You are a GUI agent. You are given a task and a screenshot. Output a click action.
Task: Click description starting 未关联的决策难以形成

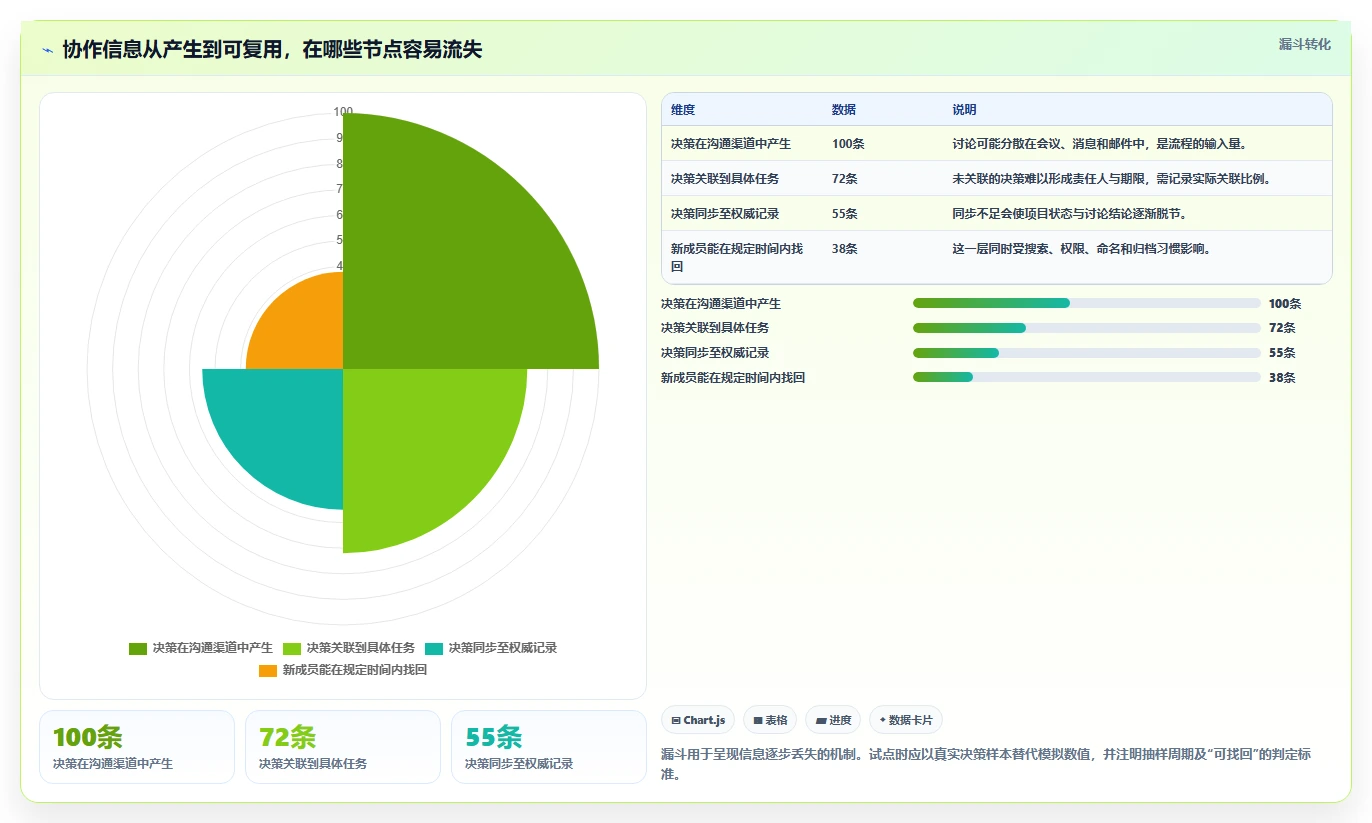coord(1111,179)
